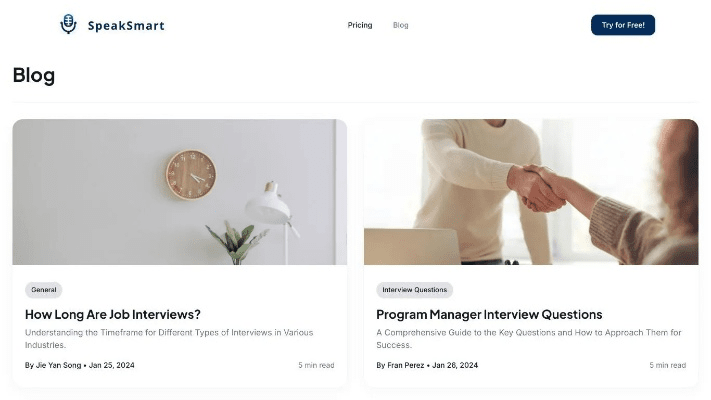The height and width of the screenshot is (400, 711).
Task: Click the Comprehensive Guide description text
Action: click(529, 339)
